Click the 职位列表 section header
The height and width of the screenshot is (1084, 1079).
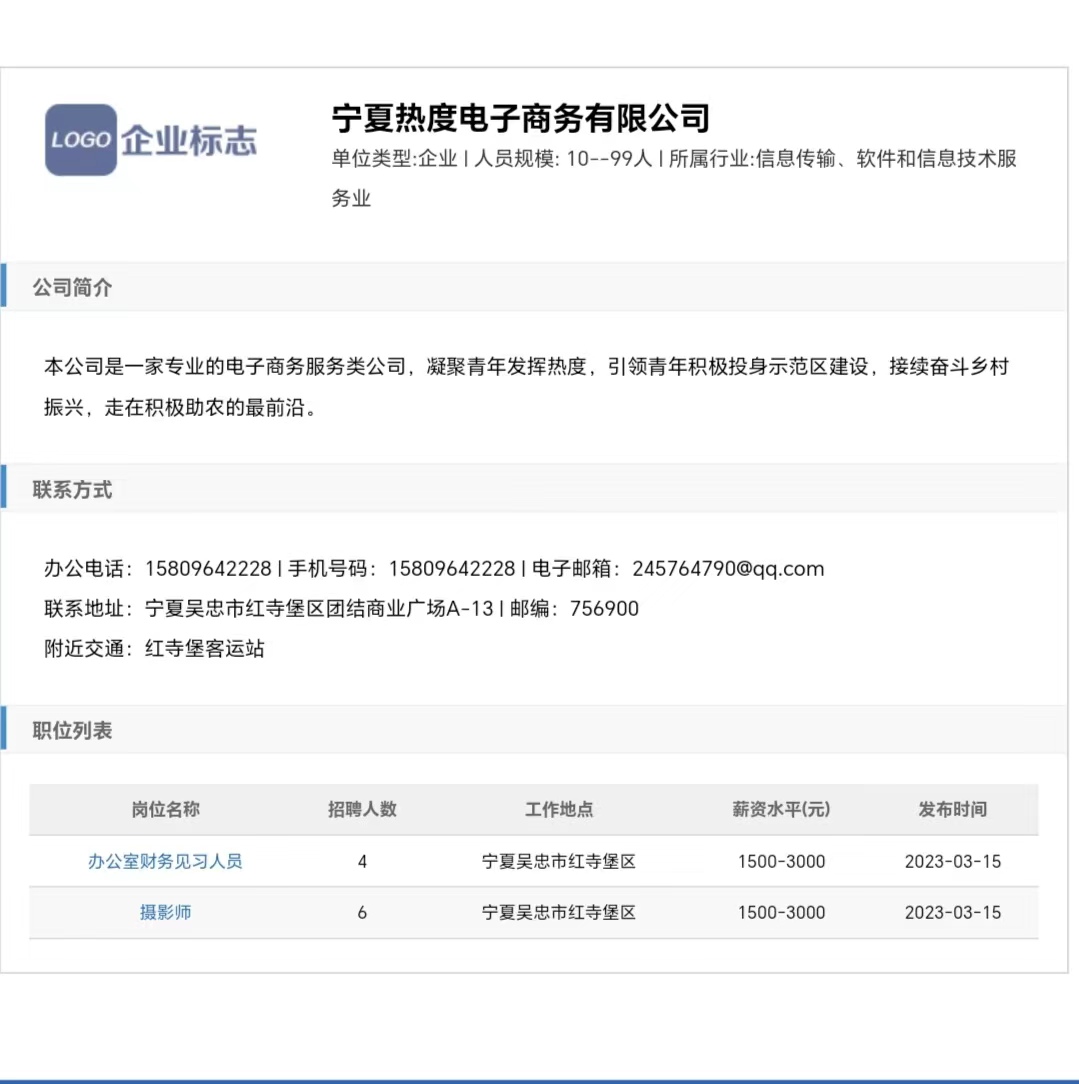click(73, 731)
